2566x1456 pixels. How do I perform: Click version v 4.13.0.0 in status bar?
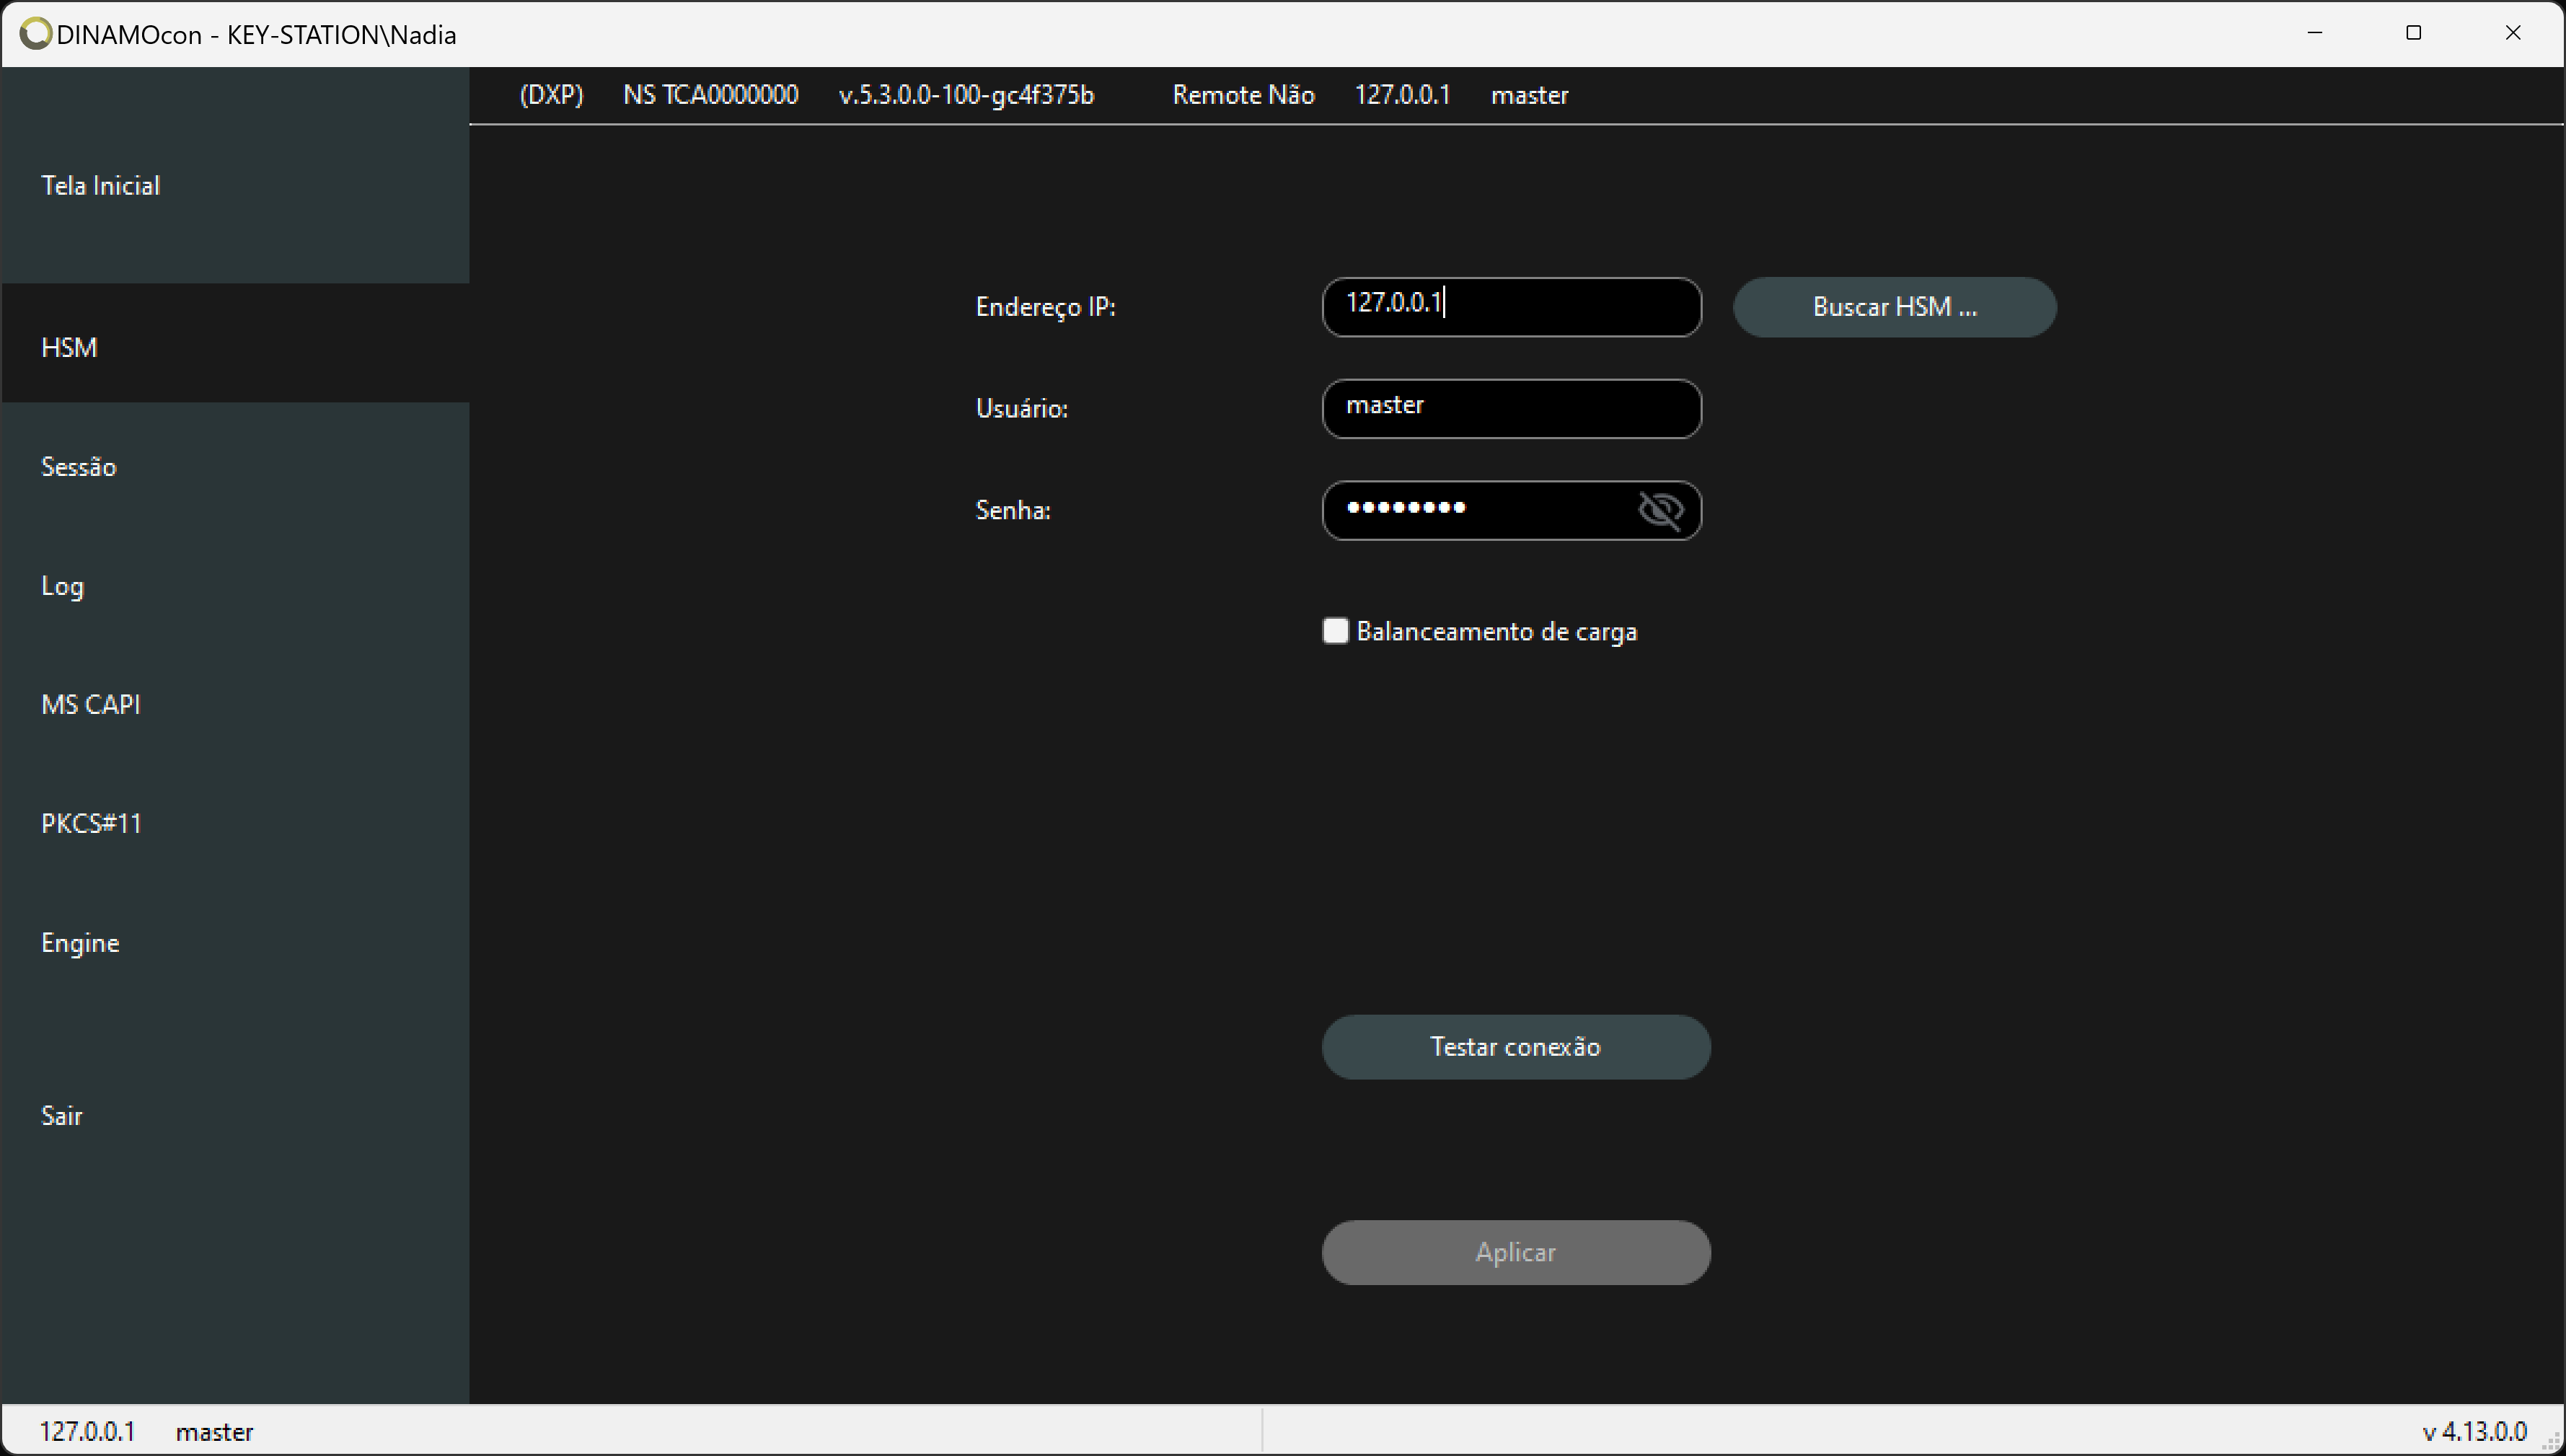coord(2474,1431)
